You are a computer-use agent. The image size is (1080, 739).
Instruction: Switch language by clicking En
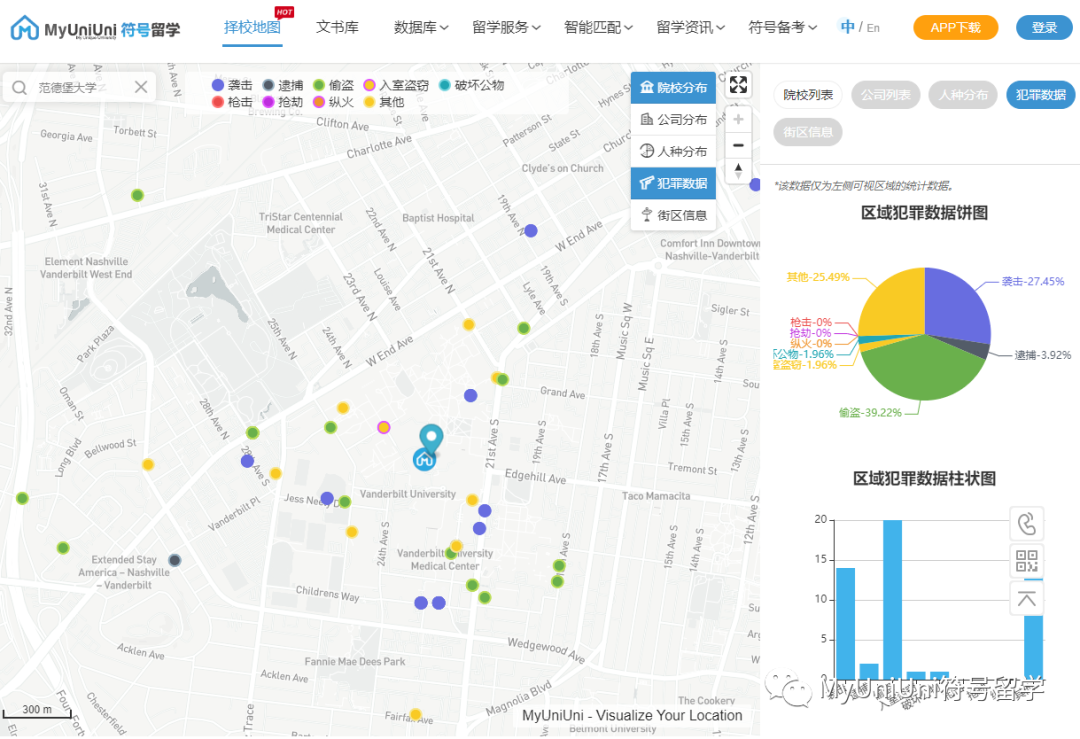tap(871, 27)
